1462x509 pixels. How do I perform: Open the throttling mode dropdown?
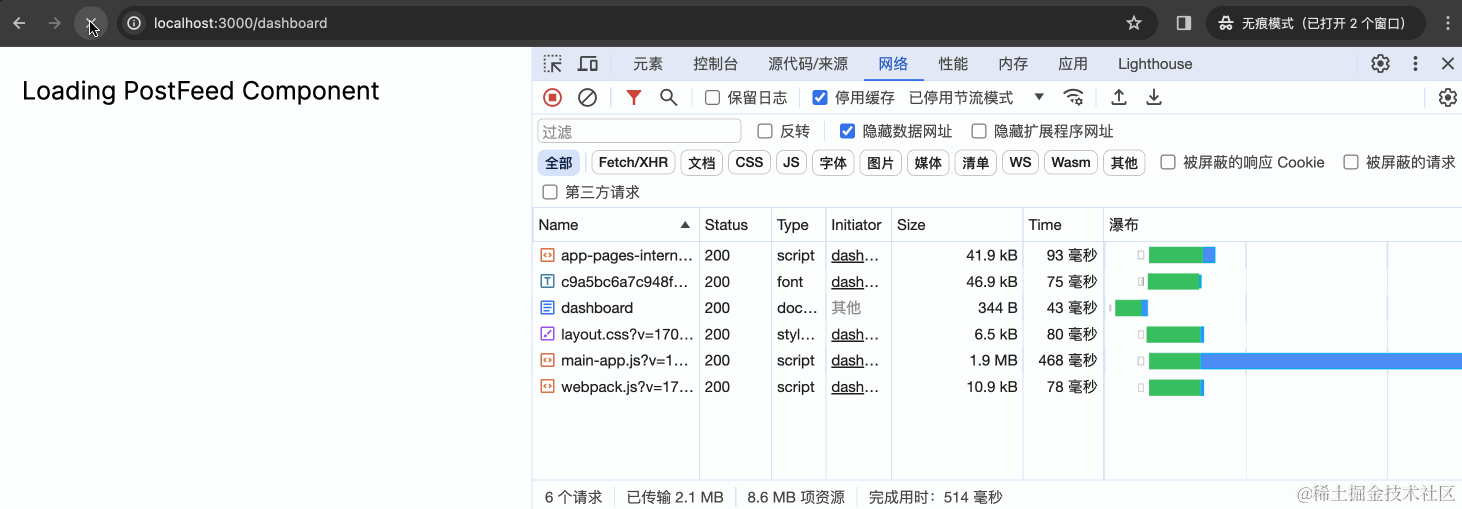(x=976, y=97)
